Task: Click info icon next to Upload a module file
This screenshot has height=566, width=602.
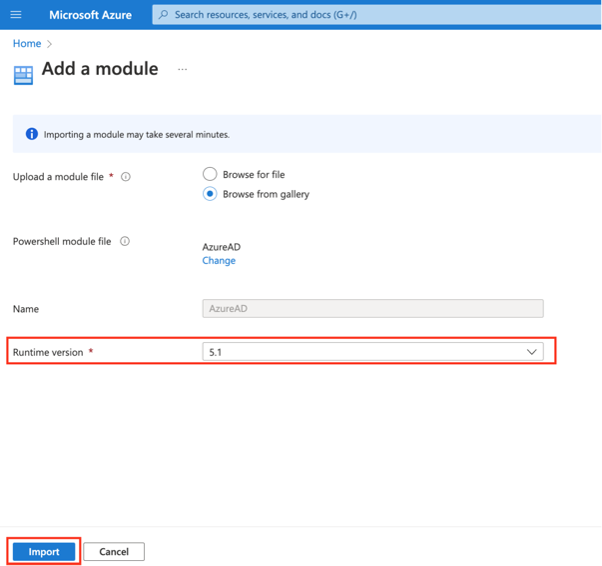Action: [x=126, y=177]
